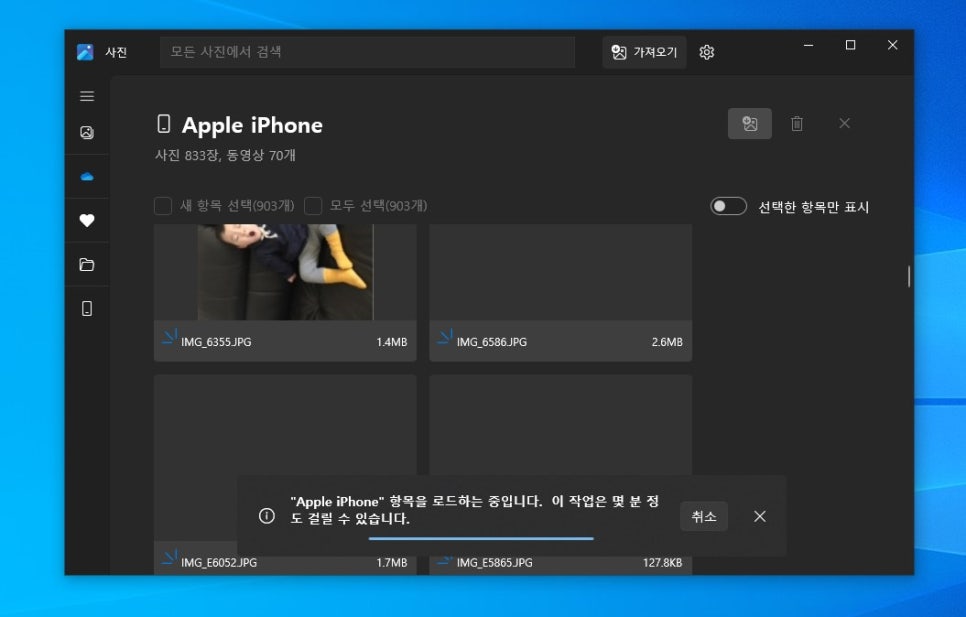Open the hamburger navigation menu
This screenshot has width=966, height=617.
87,96
